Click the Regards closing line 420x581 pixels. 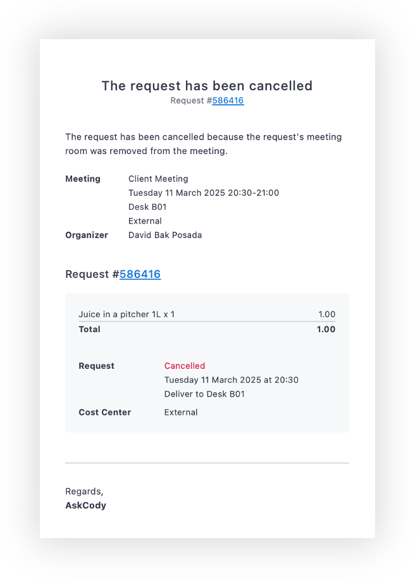pos(84,492)
